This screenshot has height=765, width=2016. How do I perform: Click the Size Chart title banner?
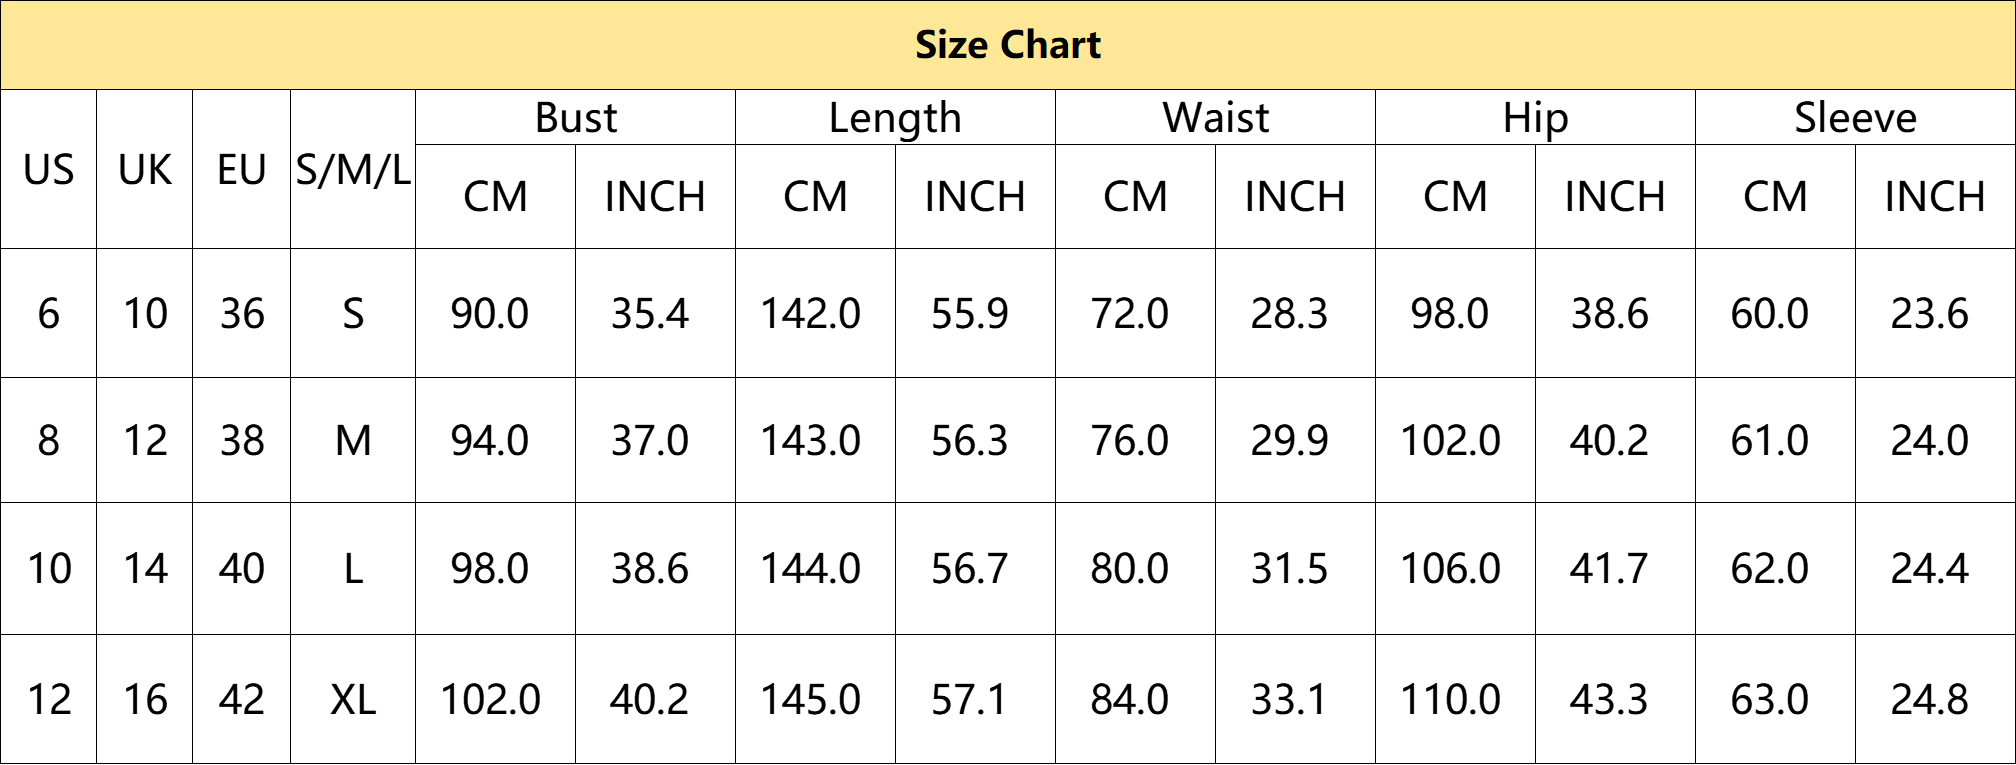click(1008, 45)
